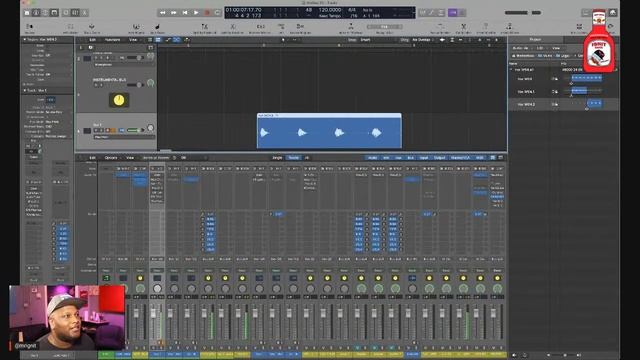The image size is (640, 360).
Task: Toggle Input channel strip filter
Action: tap(424, 158)
